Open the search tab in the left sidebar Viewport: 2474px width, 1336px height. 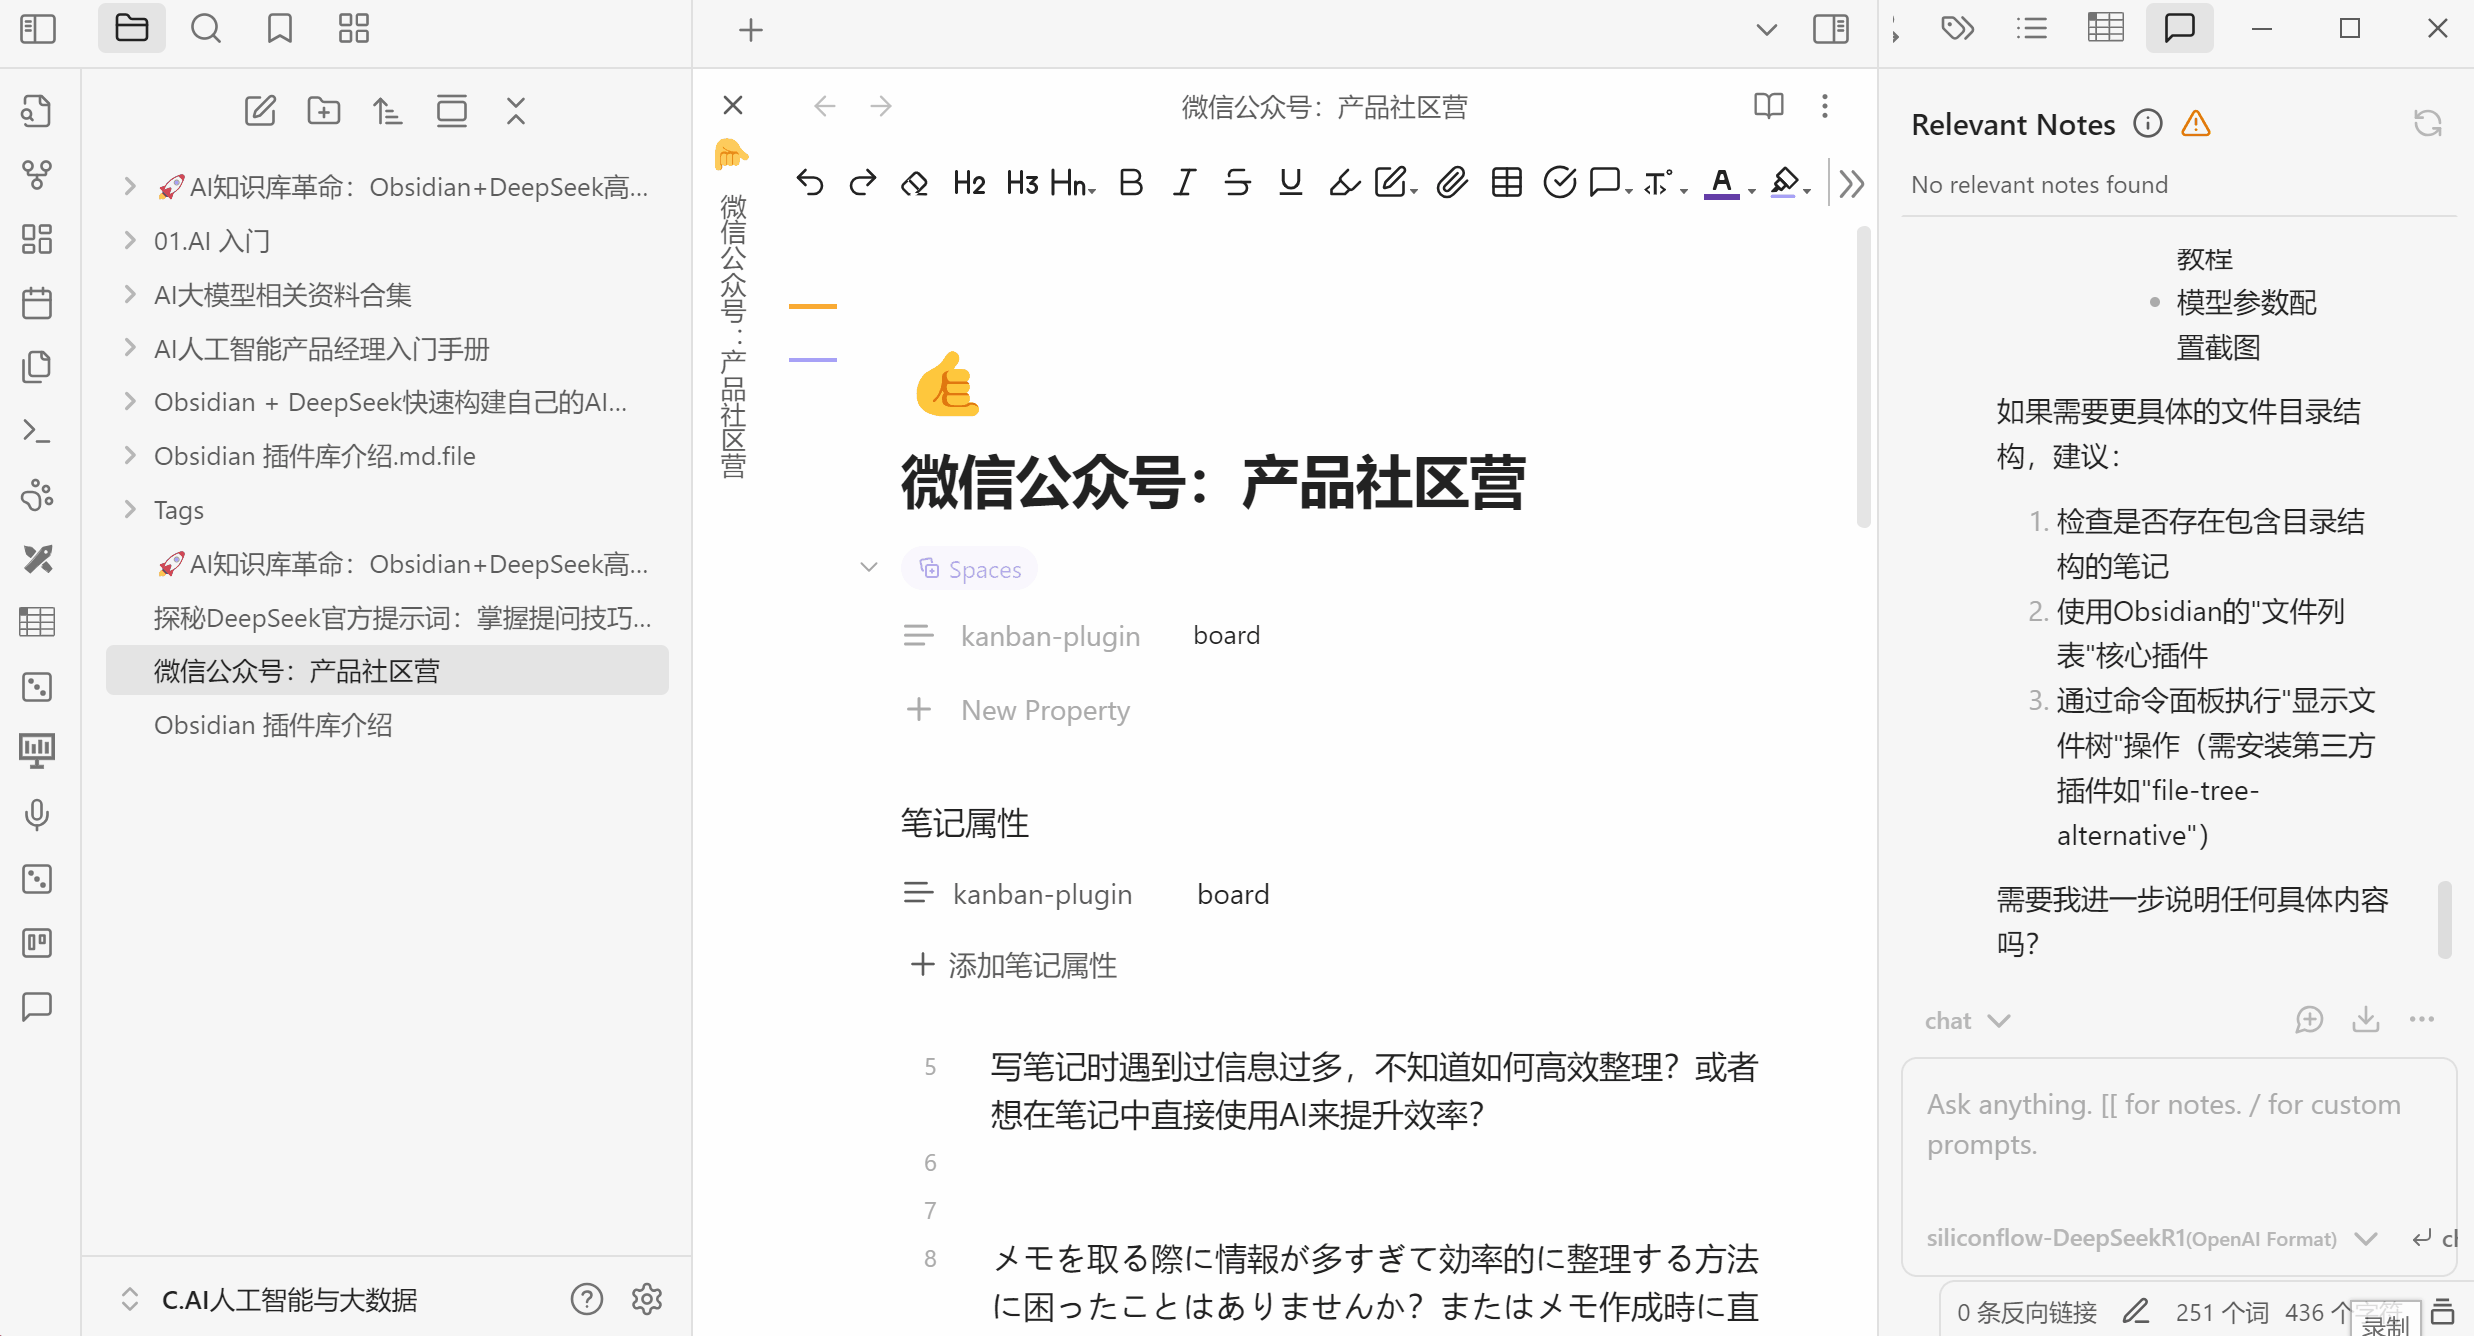coord(205,29)
